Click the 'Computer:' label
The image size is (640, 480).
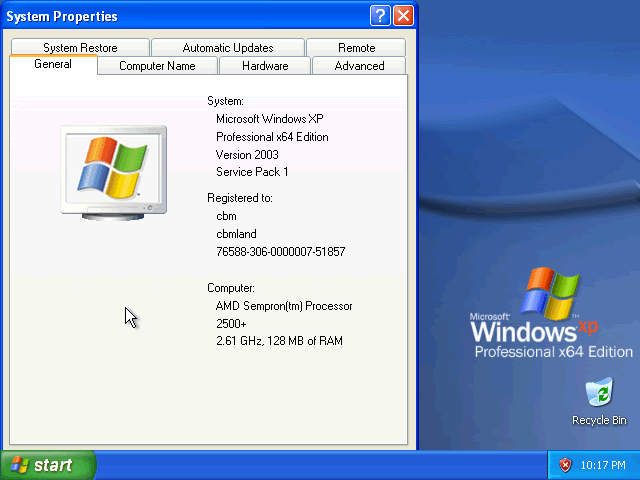pos(231,288)
